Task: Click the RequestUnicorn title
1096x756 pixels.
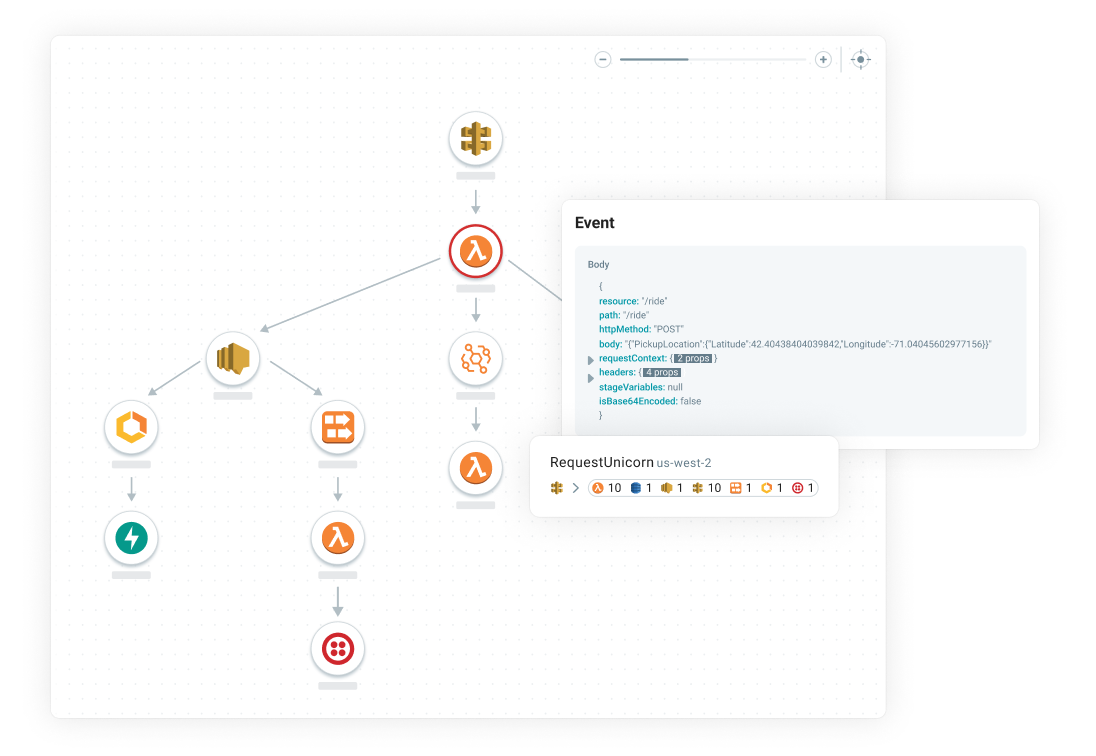Action: [602, 462]
